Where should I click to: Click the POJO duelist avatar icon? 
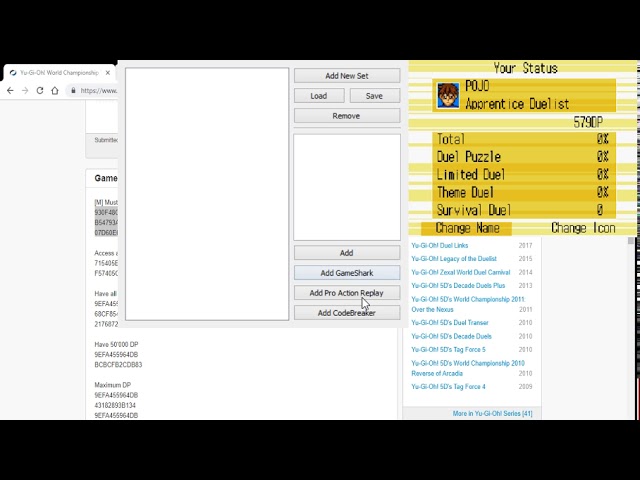tap(448, 96)
